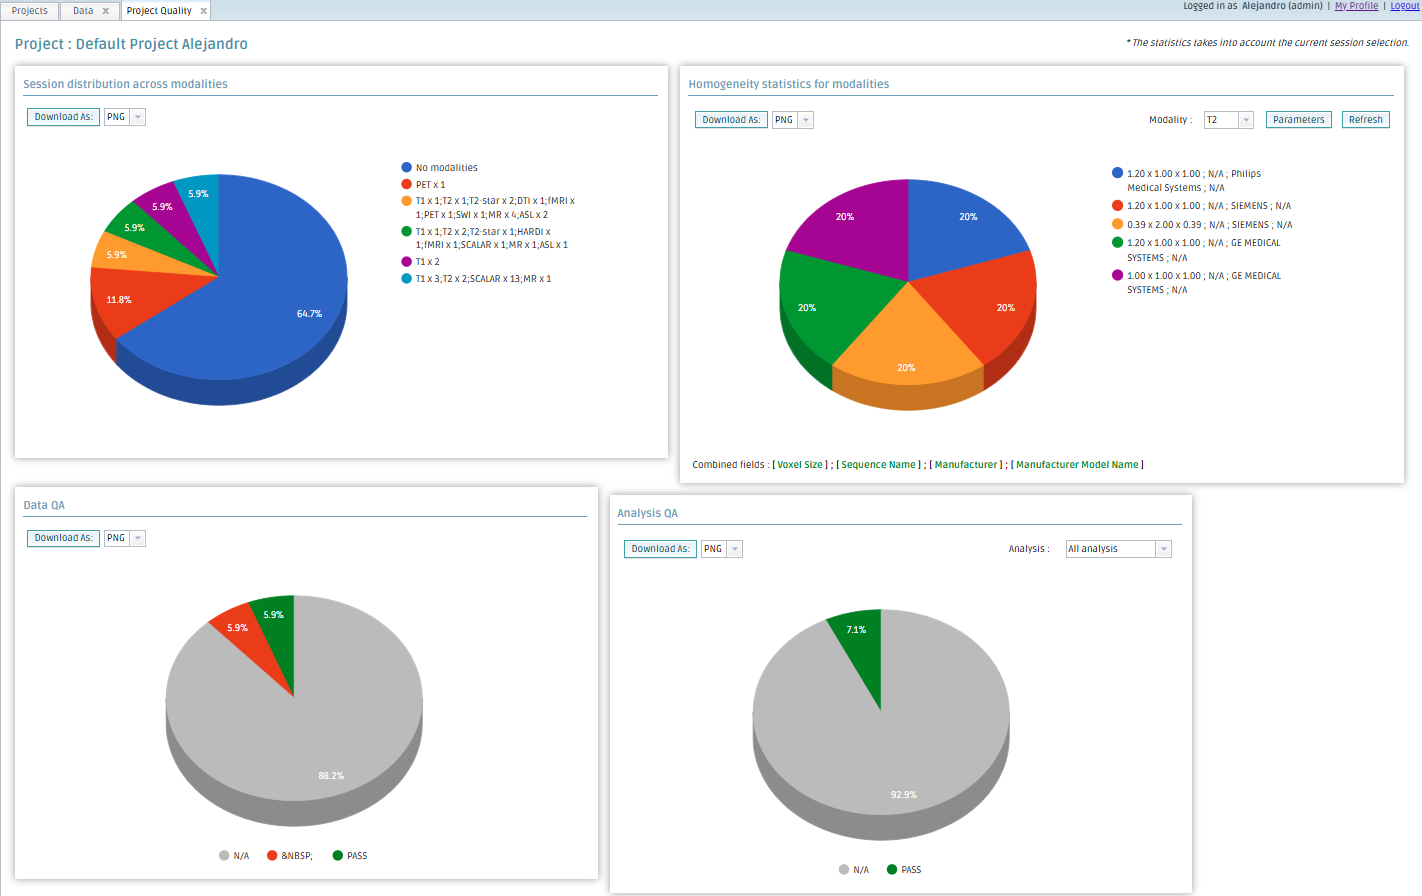This screenshot has width=1422, height=896.
Task: Open the T2 Modality dropdown
Action: (x=1246, y=120)
